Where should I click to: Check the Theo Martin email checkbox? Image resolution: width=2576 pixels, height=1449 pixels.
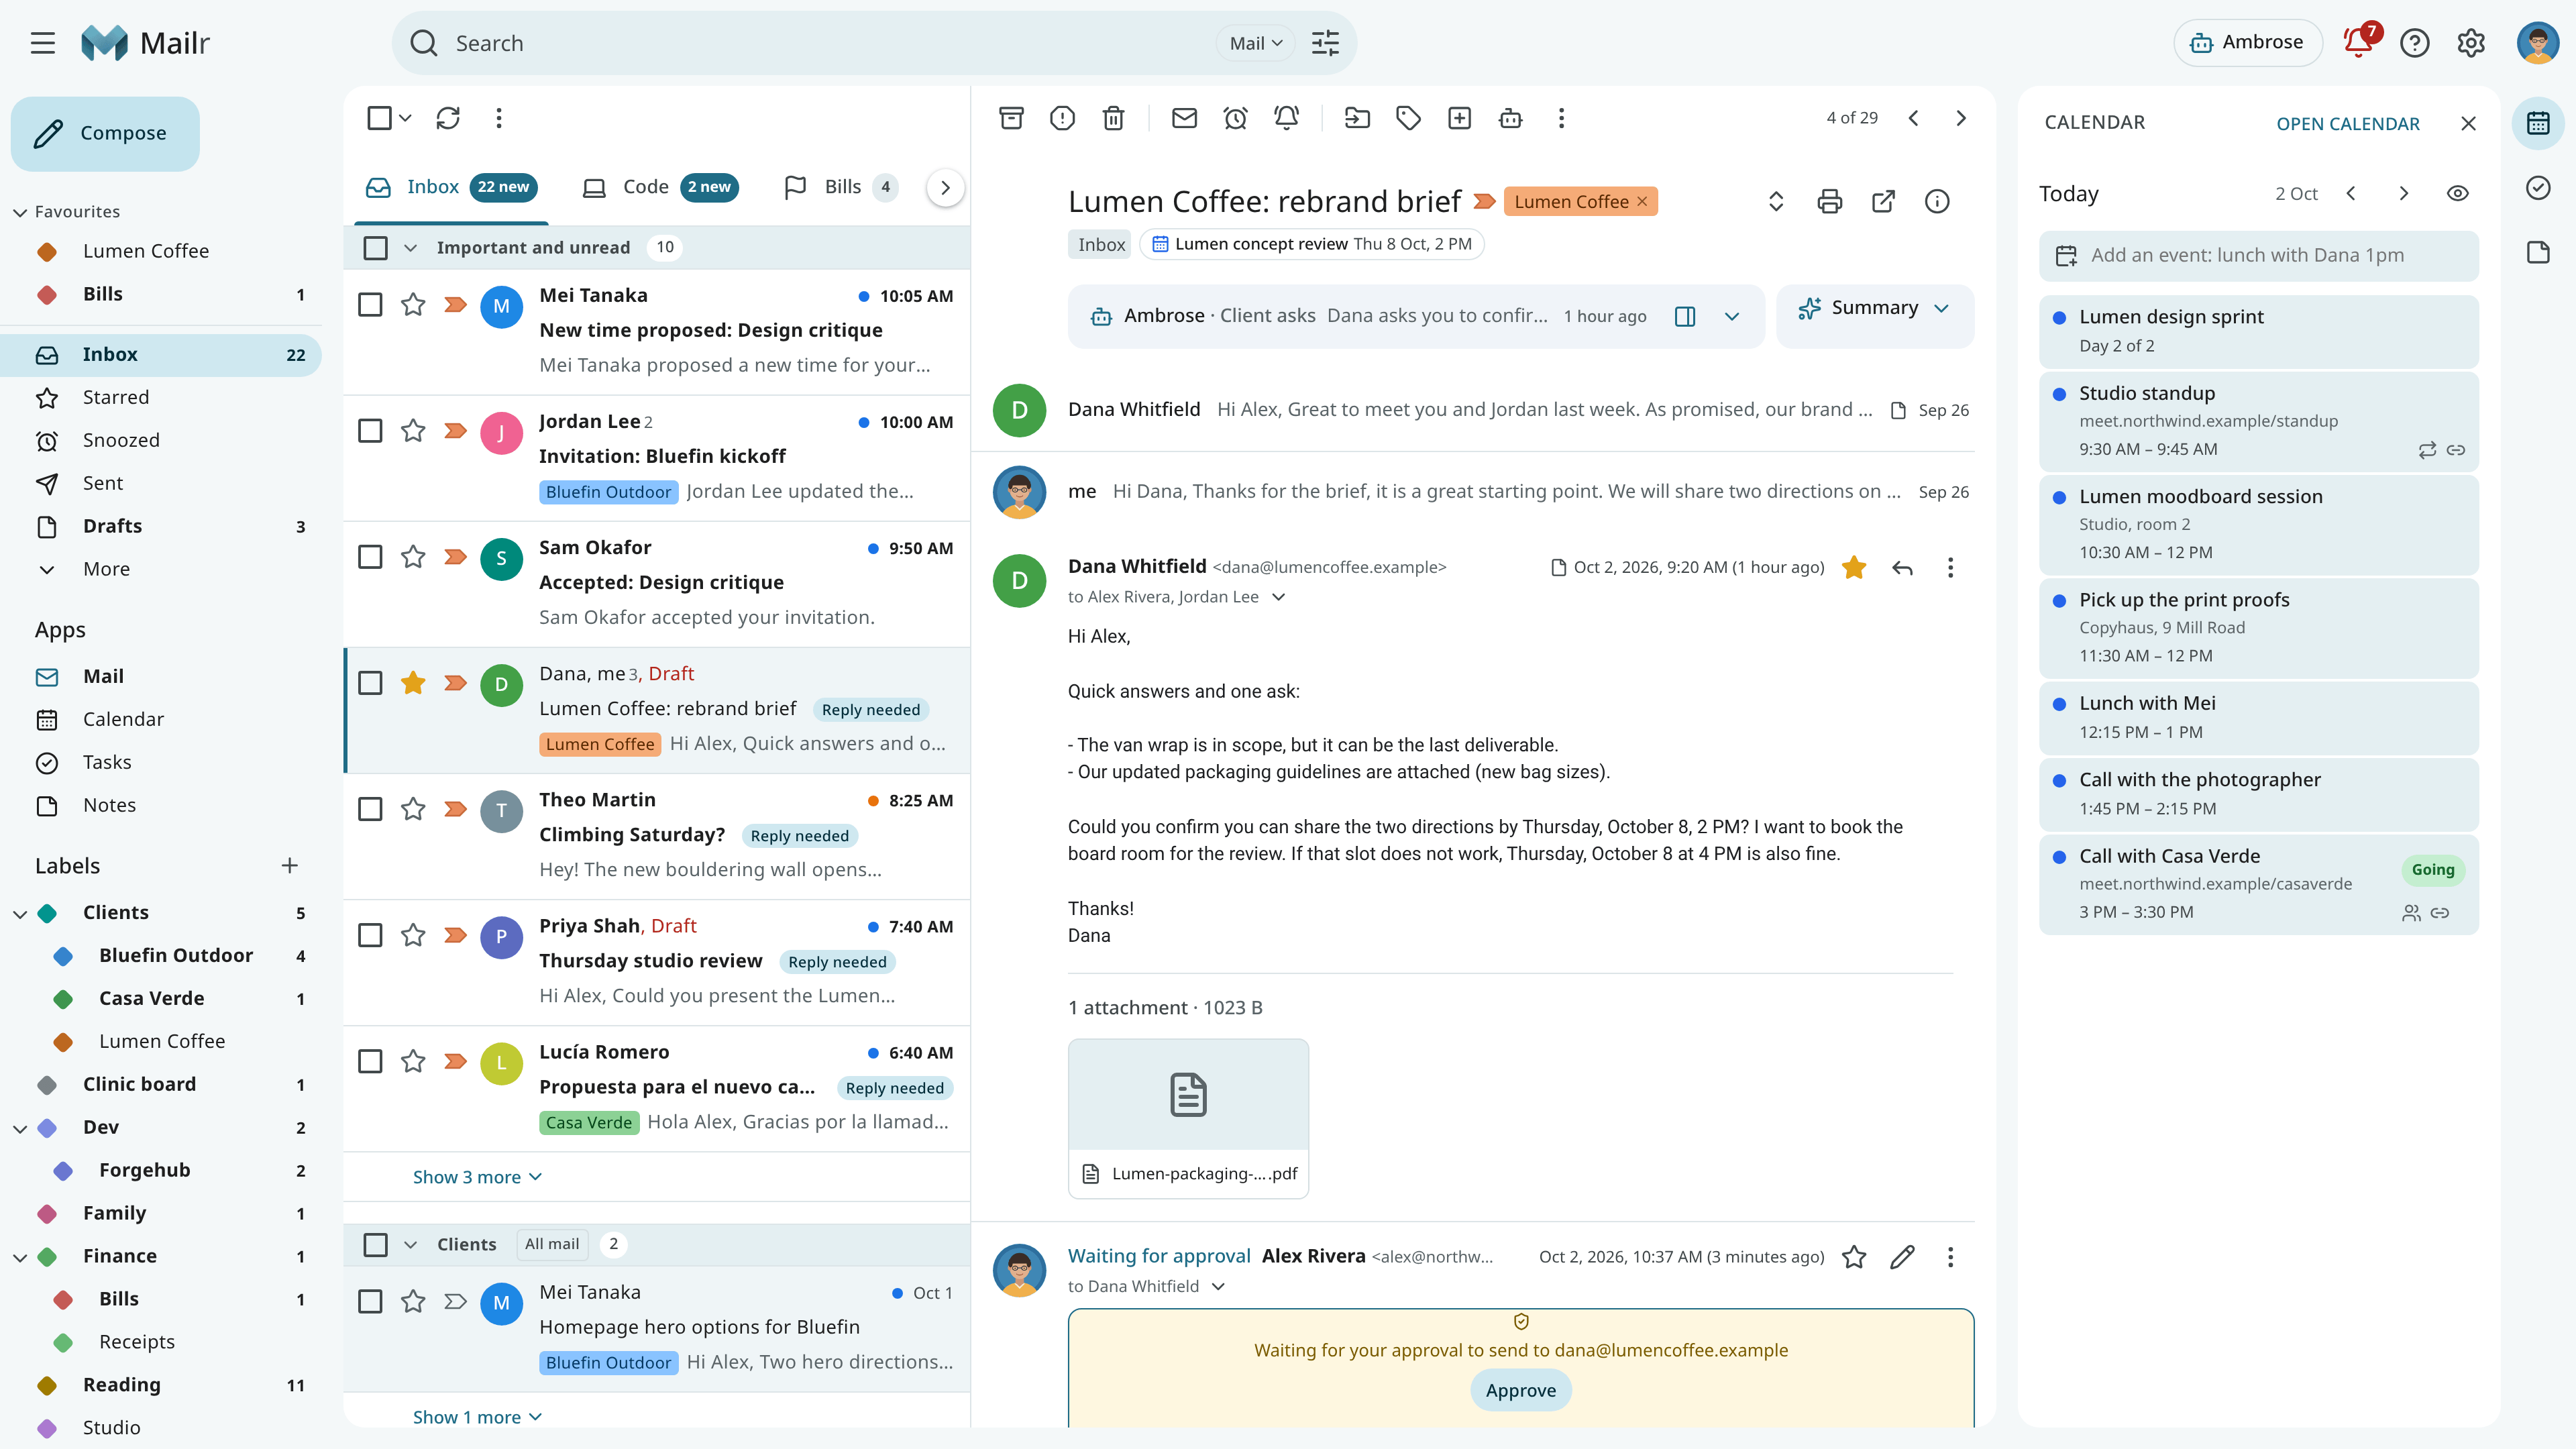point(370,808)
